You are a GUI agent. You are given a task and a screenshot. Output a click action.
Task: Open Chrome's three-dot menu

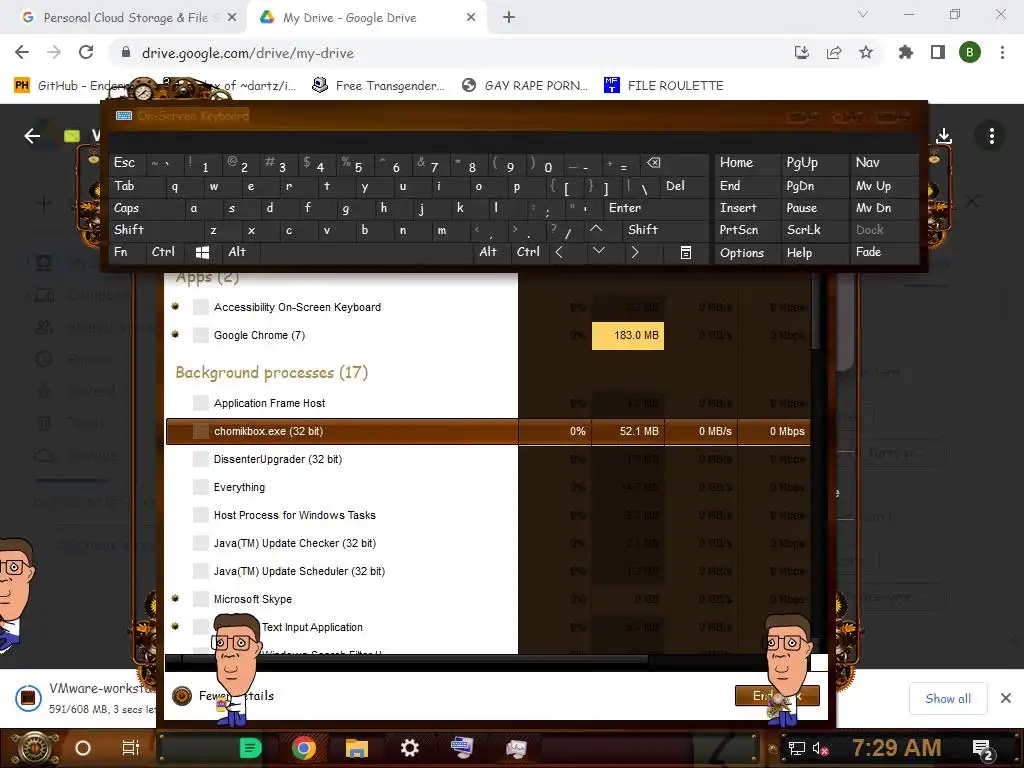(x=1002, y=52)
